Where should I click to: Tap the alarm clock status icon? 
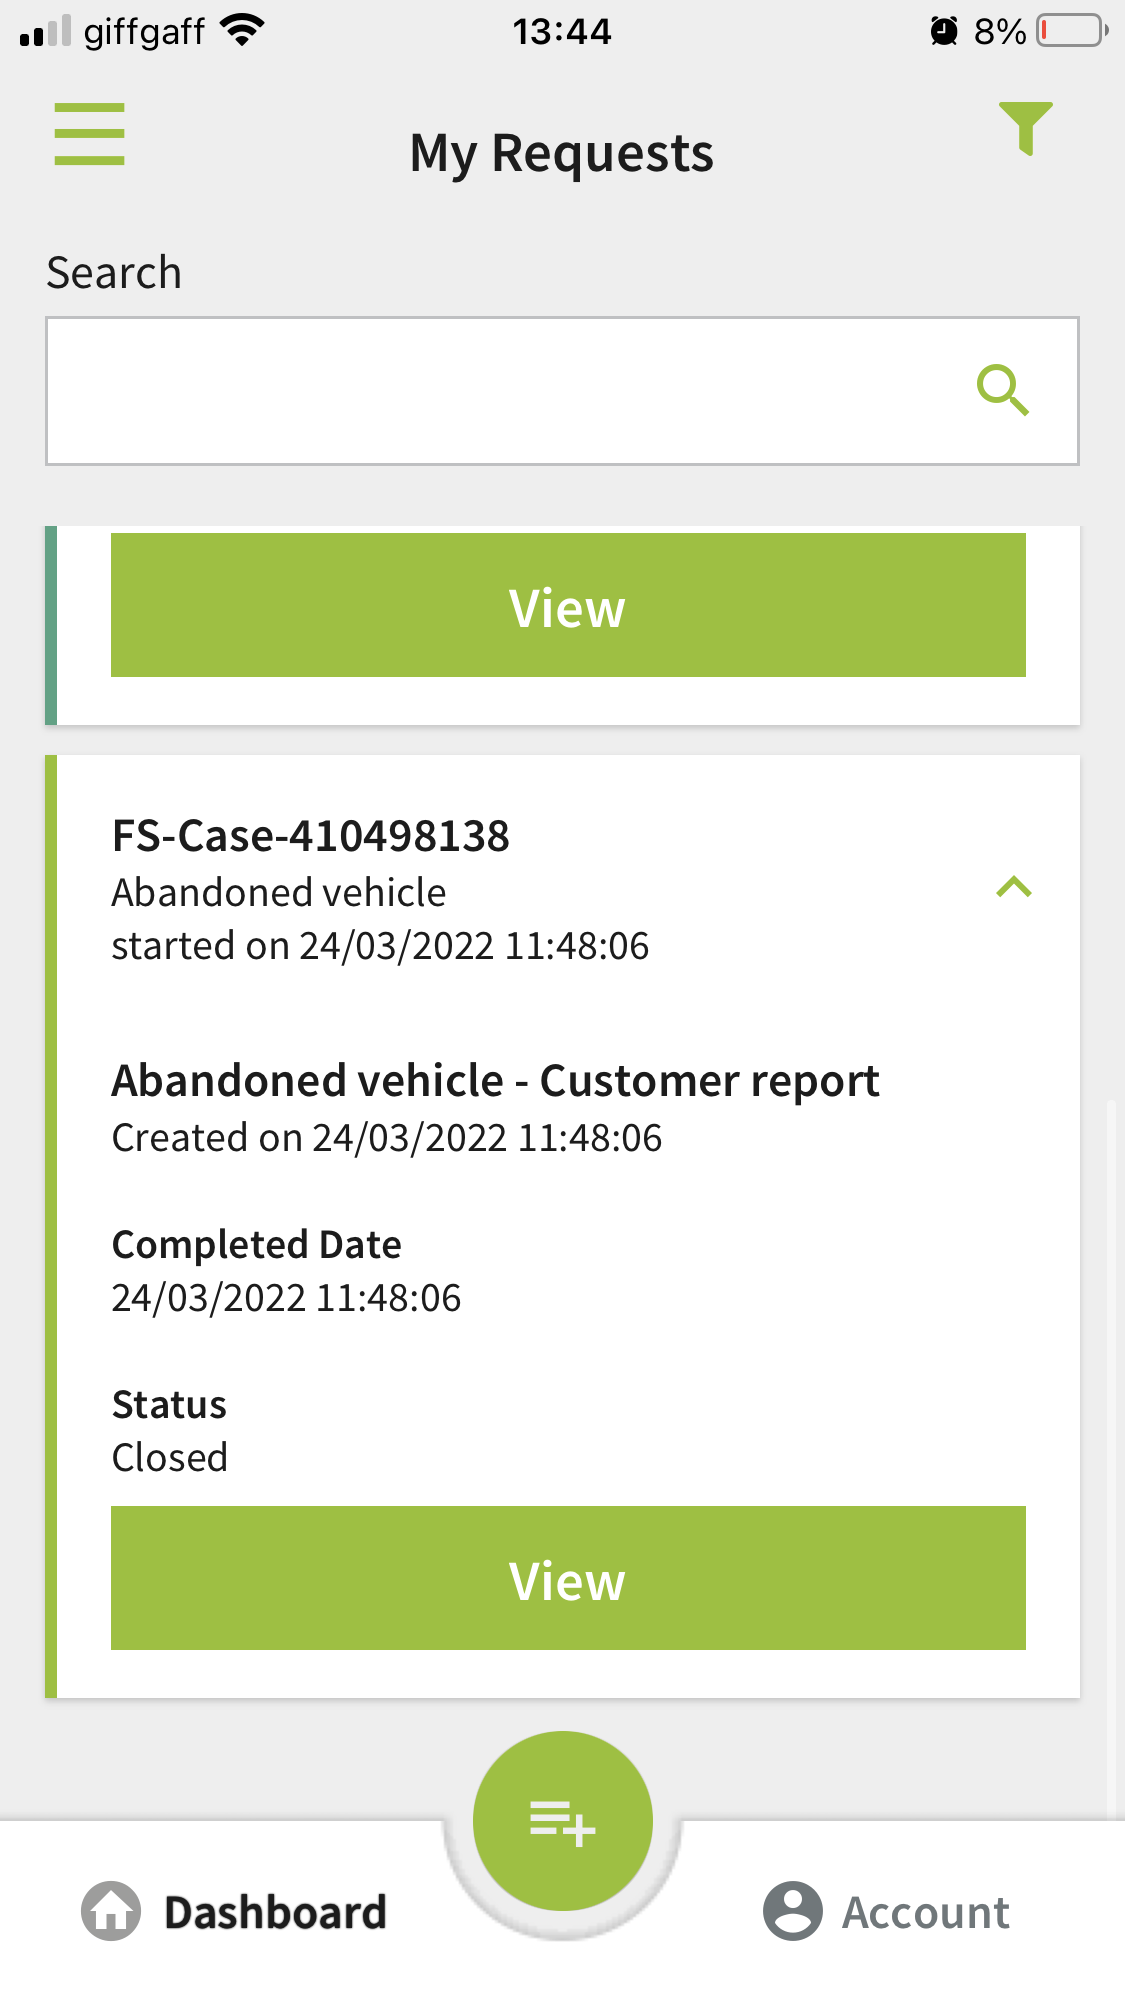click(x=943, y=31)
